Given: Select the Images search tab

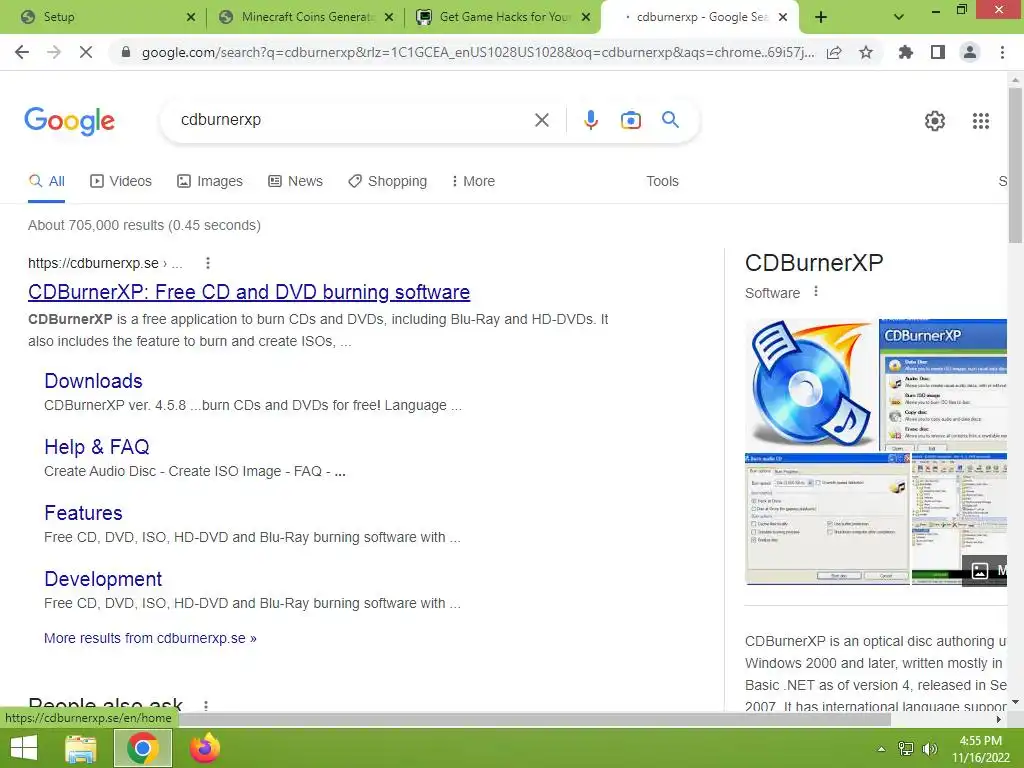Looking at the screenshot, I should [210, 181].
